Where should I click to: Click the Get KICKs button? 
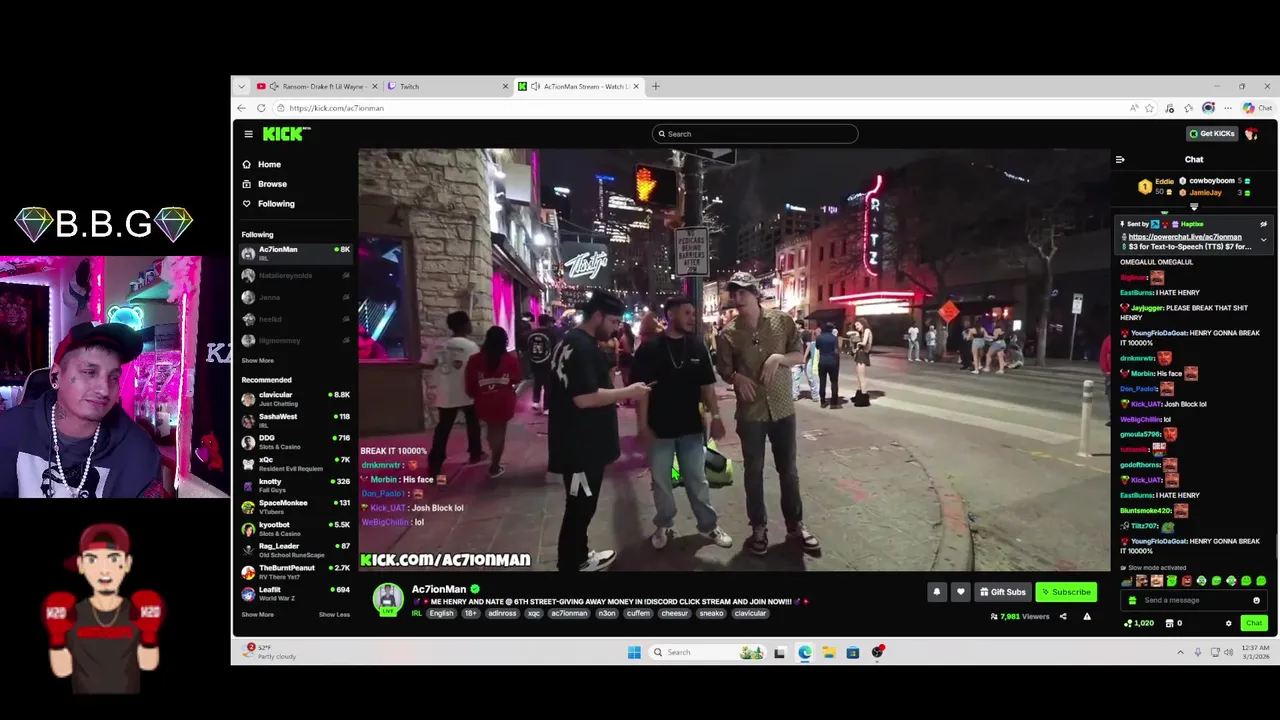tap(1212, 134)
